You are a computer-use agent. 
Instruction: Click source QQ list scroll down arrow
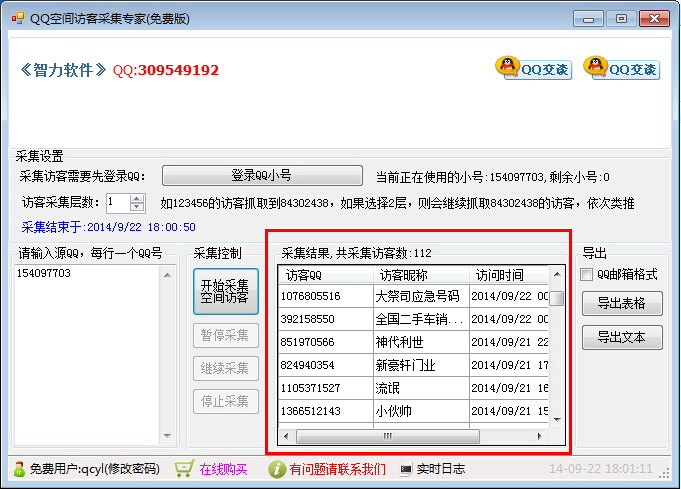pos(167,435)
